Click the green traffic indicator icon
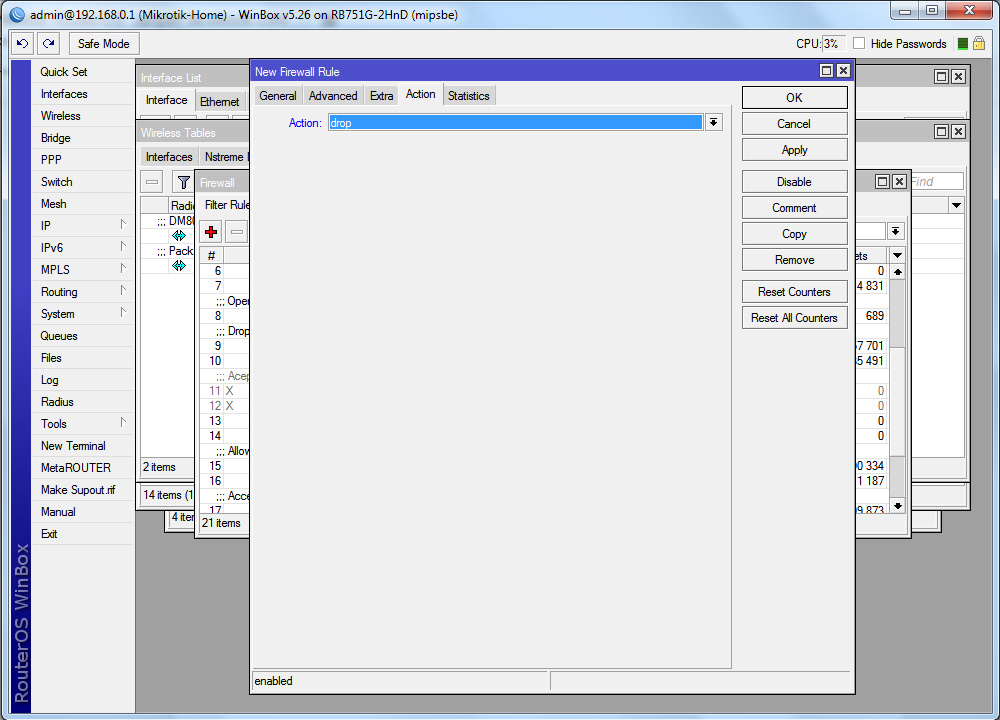This screenshot has width=1000, height=720. tap(962, 44)
